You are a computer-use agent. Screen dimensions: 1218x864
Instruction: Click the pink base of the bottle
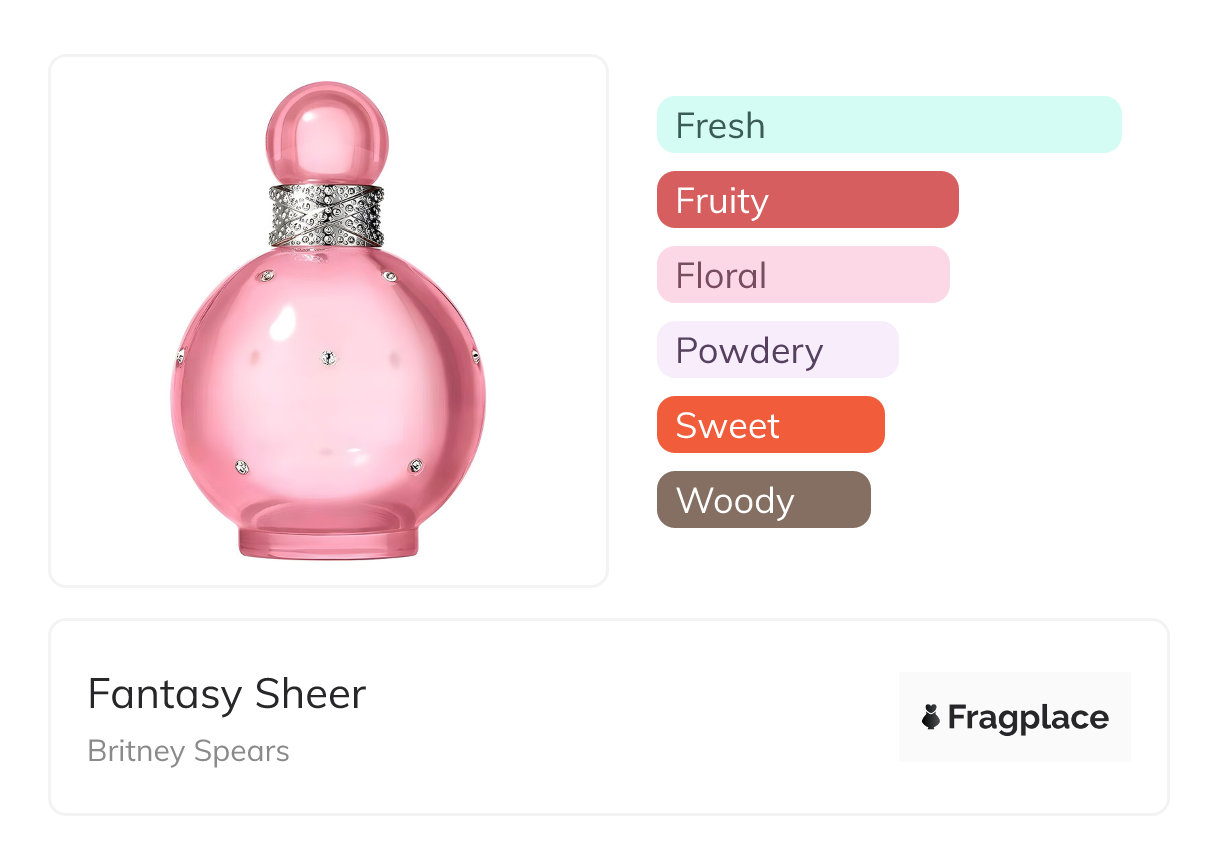(327, 538)
